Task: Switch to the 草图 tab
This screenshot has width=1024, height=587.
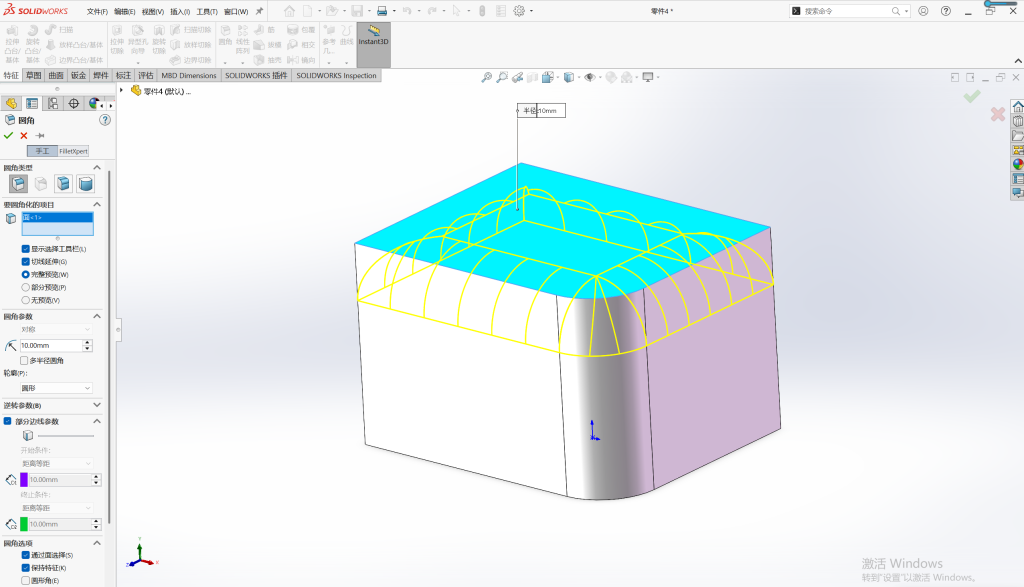Action: 33,76
